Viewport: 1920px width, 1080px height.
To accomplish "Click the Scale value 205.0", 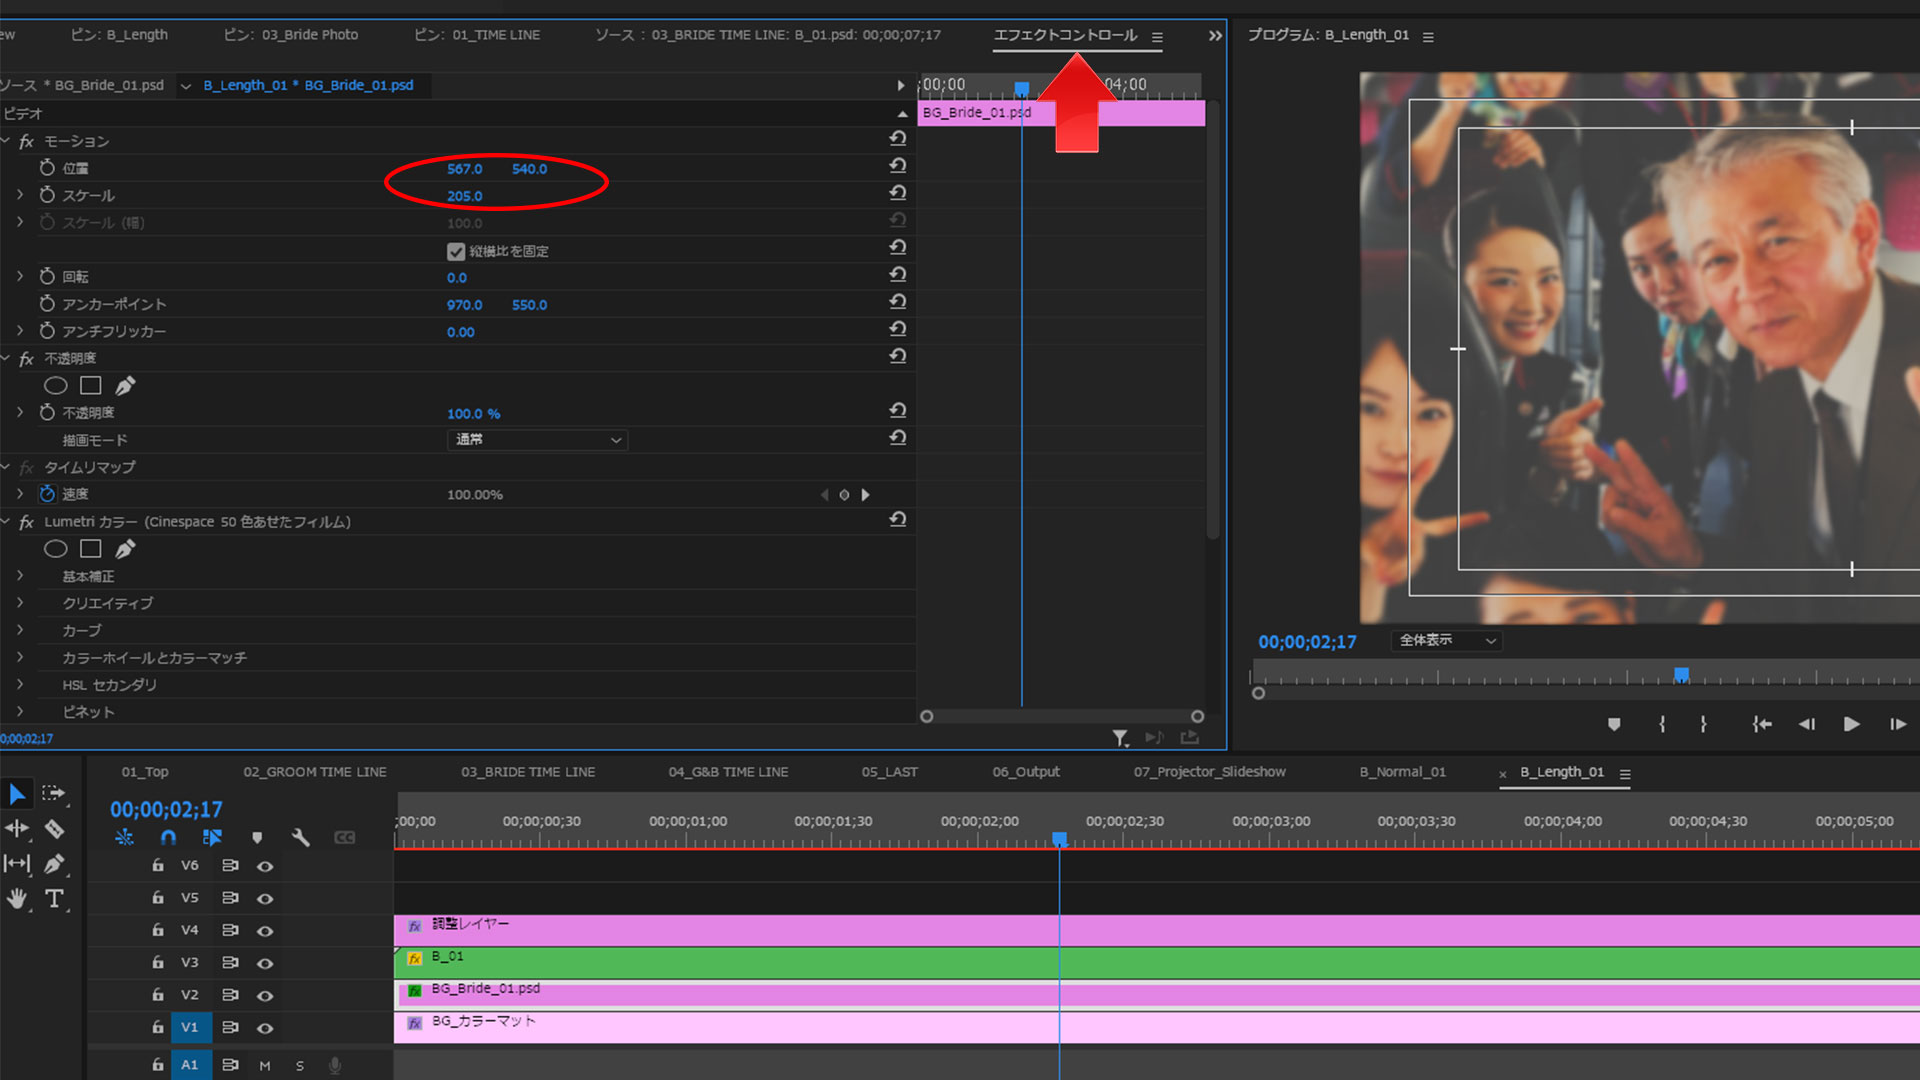I will click(464, 196).
